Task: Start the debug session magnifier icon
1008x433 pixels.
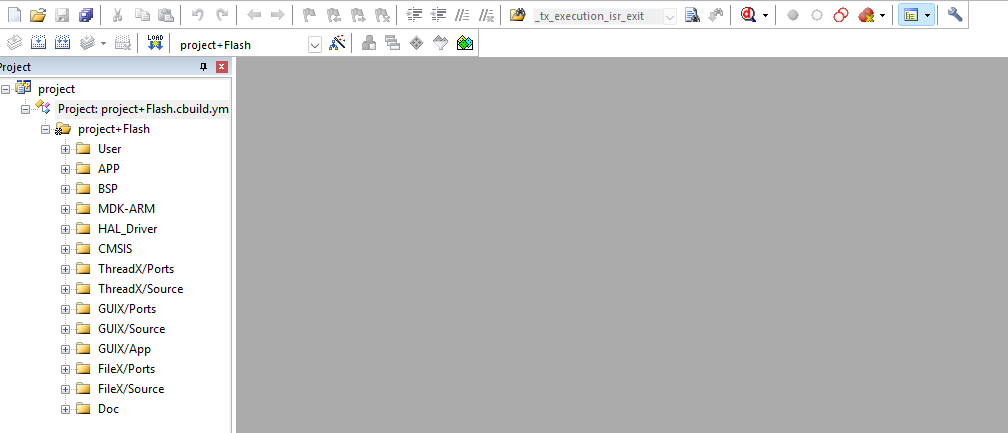Action: click(x=748, y=15)
